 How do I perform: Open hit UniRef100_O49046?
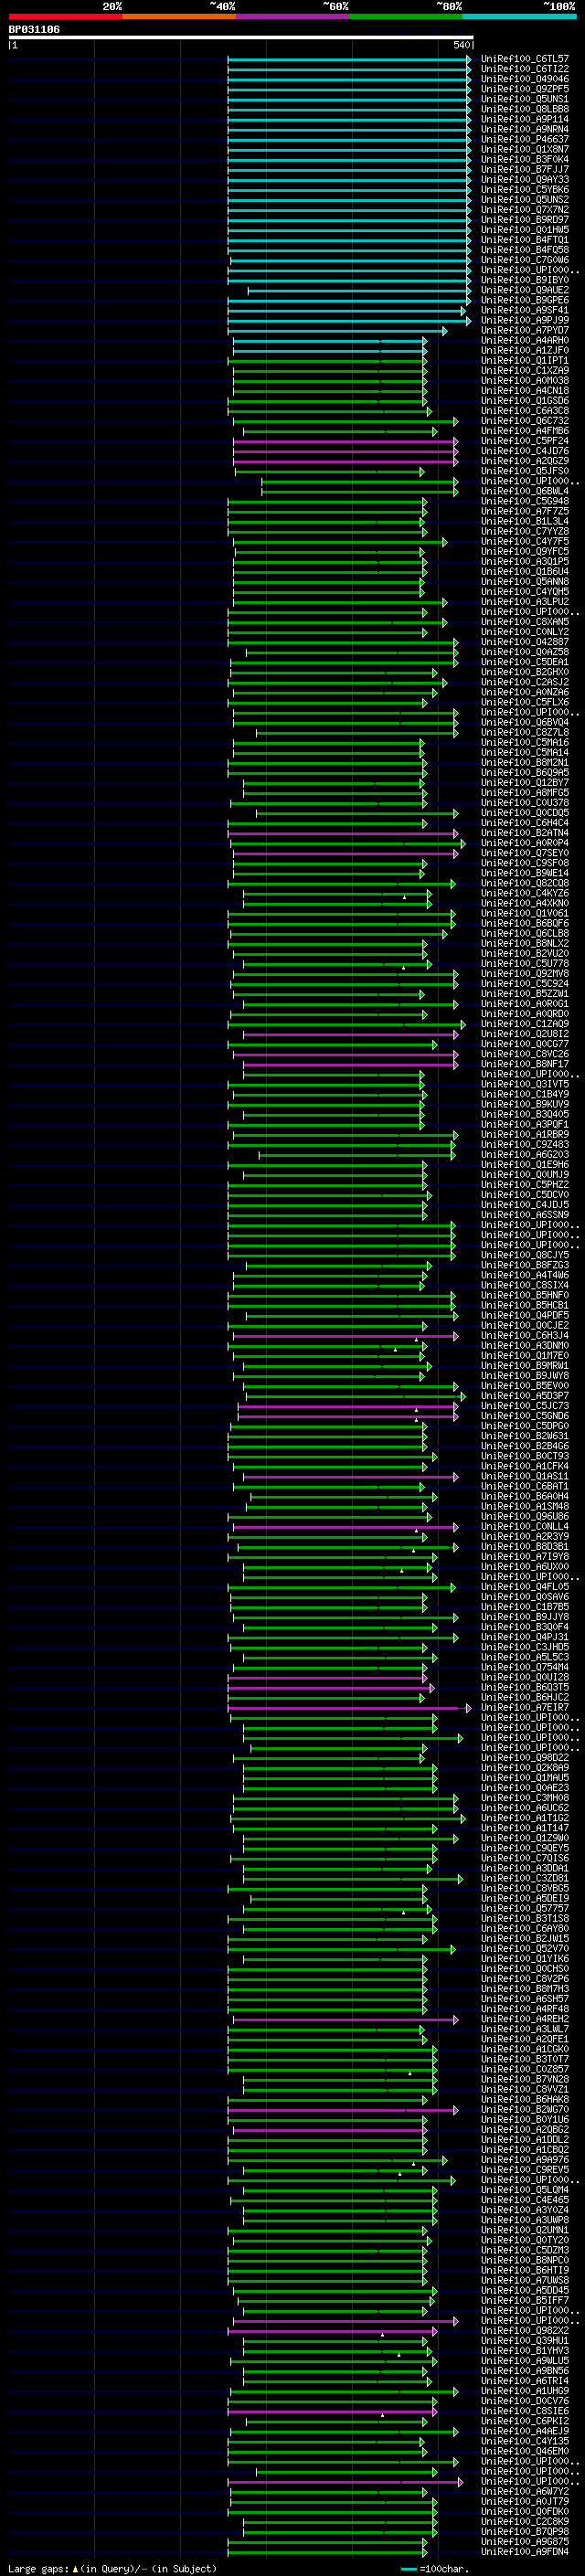click(x=525, y=79)
